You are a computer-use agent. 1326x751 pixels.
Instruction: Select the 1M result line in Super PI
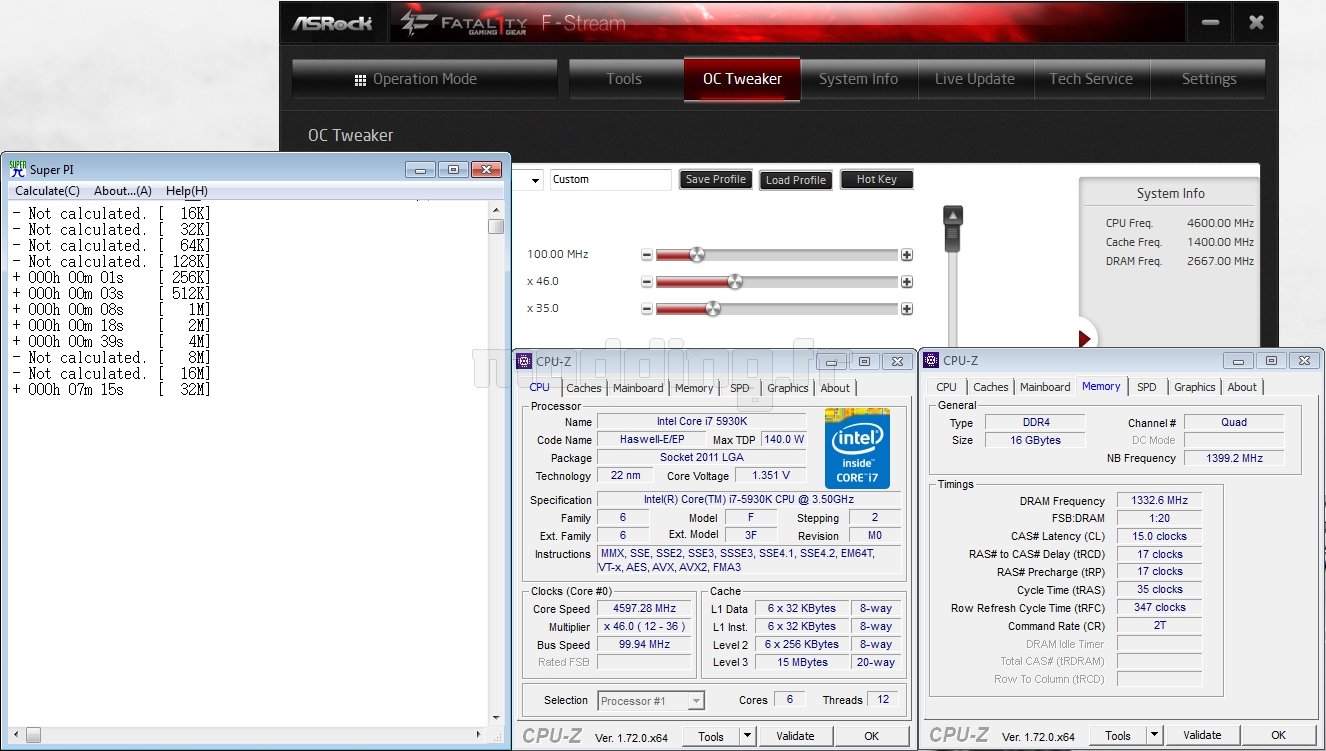[x=111, y=310]
